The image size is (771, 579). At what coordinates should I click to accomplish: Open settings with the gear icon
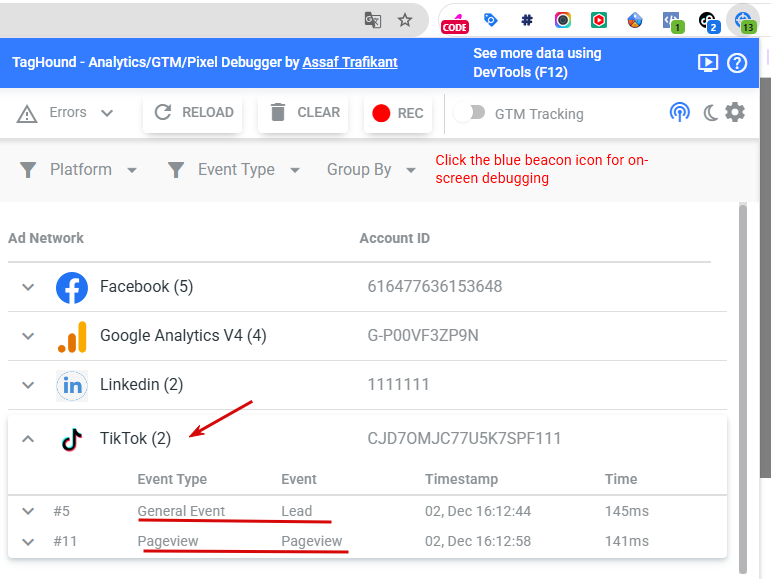tap(735, 113)
